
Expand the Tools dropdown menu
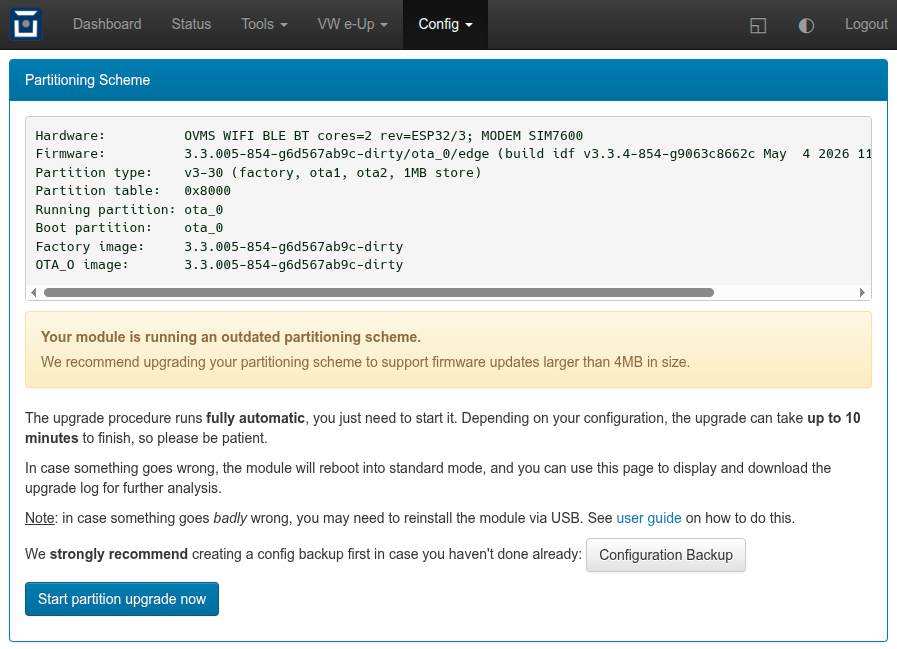pos(264,24)
